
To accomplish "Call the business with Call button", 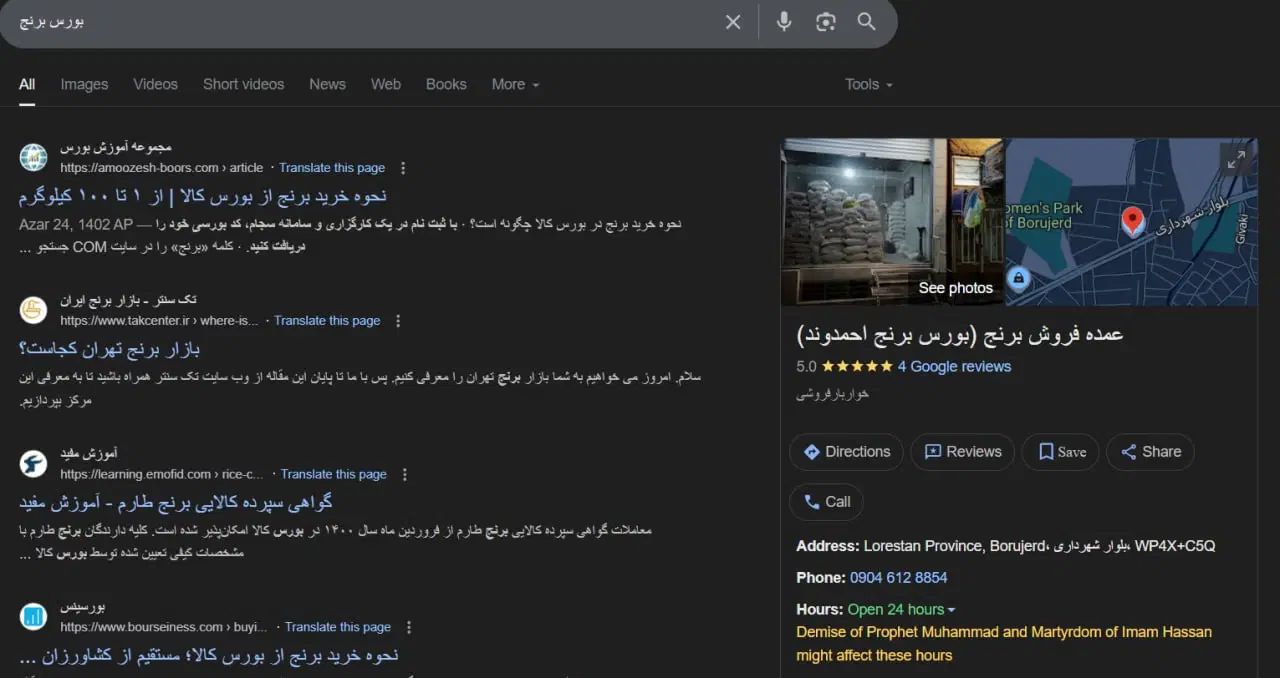I will coord(826,502).
